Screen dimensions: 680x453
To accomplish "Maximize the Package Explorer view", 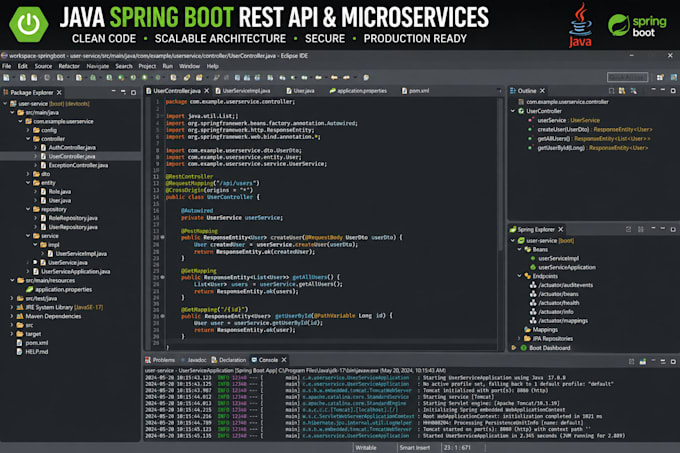I will 133,92.
